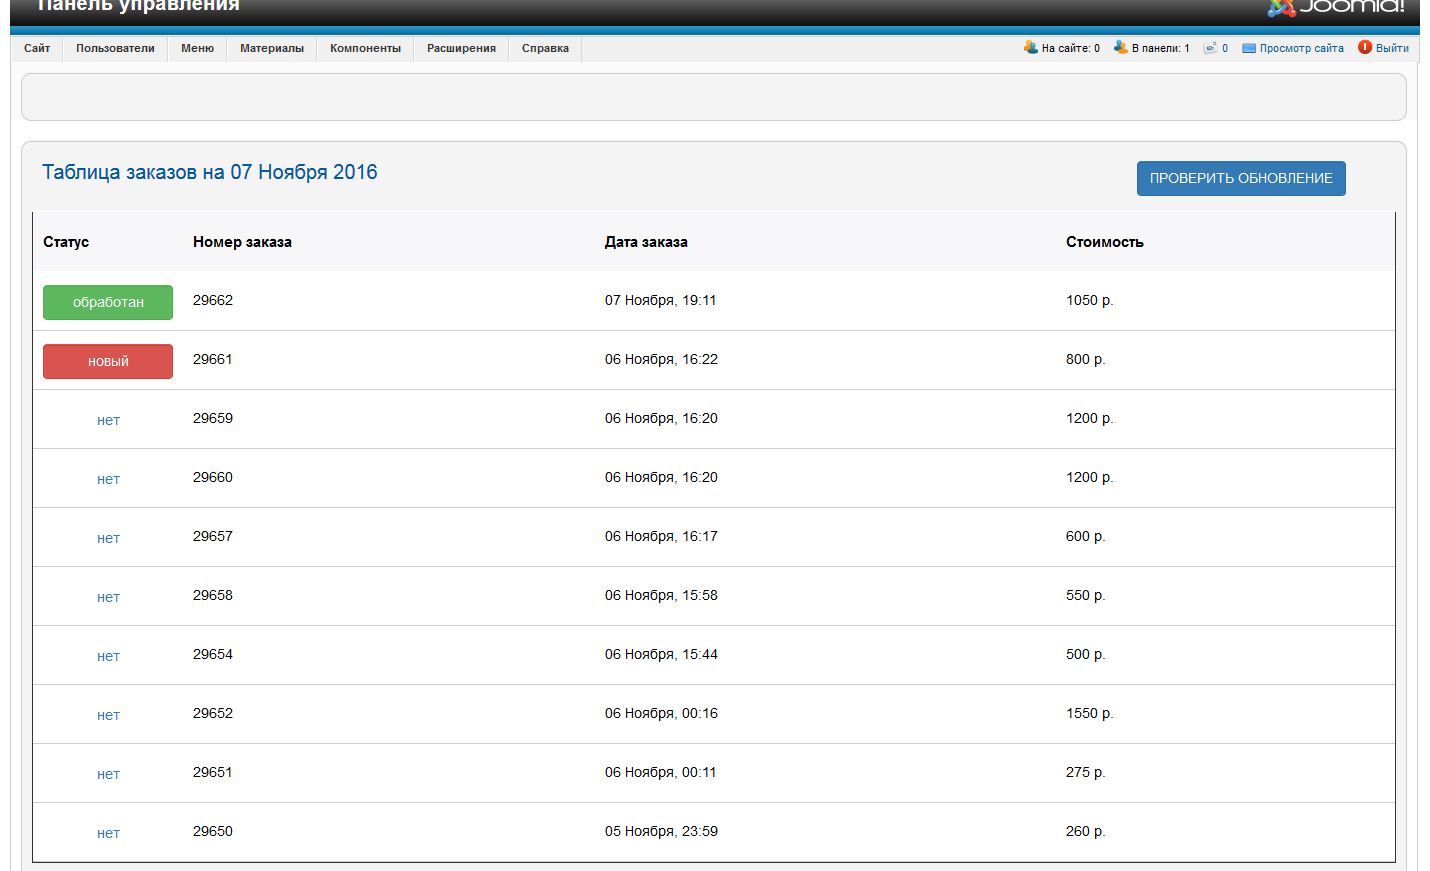
Task: Click the 'Выйти' logout link
Action: [x=1392, y=48]
